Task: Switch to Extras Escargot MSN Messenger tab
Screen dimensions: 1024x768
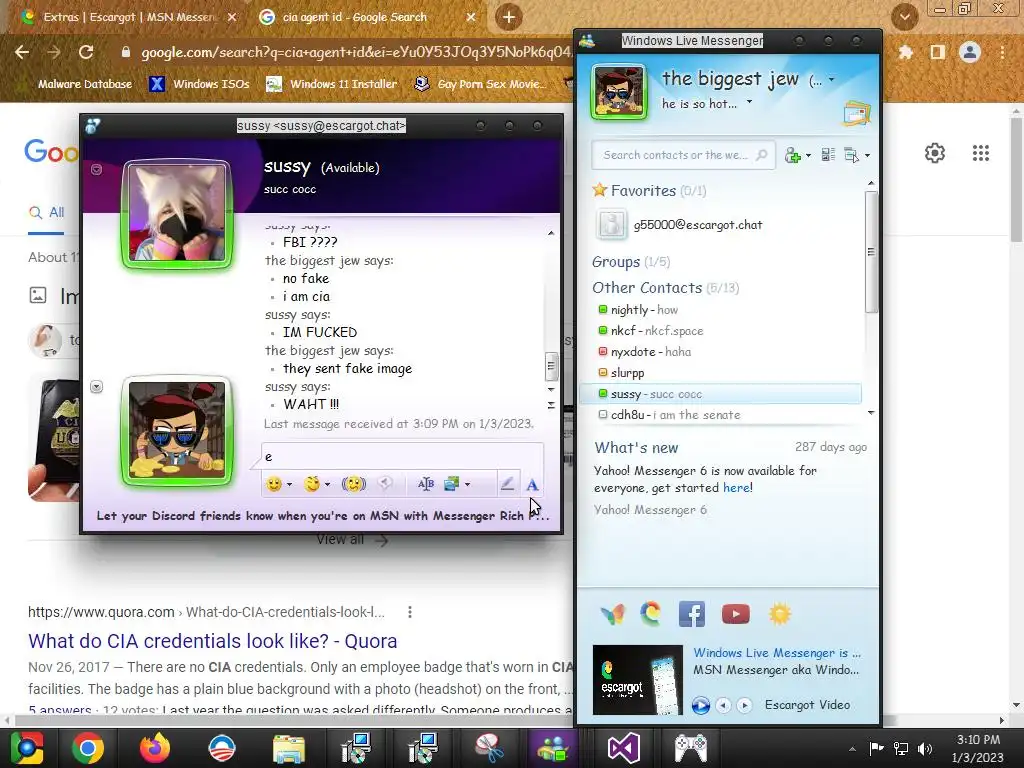Action: point(127,17)
